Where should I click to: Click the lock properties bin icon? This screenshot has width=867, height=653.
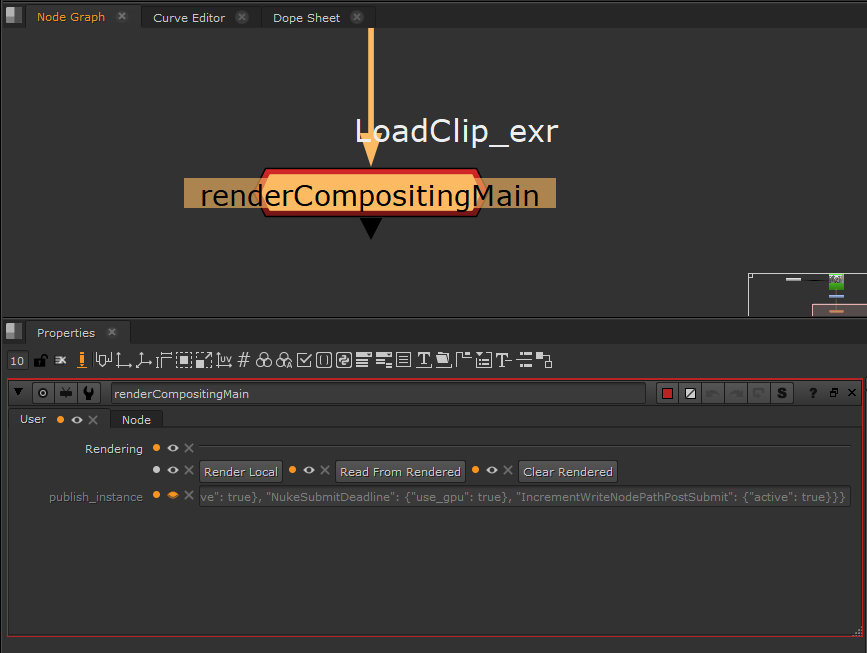[41, 360]
